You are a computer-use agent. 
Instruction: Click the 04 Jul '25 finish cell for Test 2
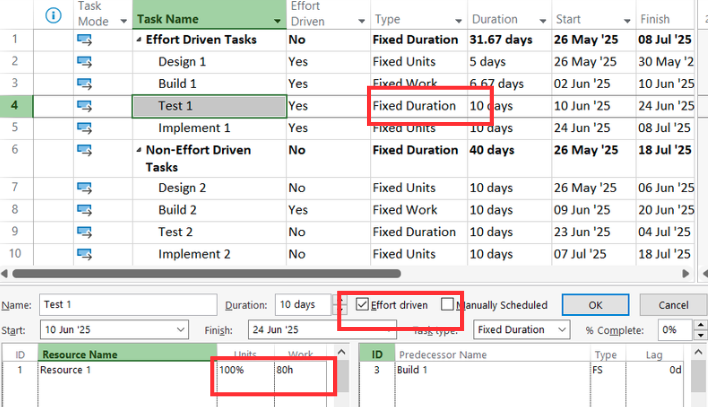click(x=665, y=232)
